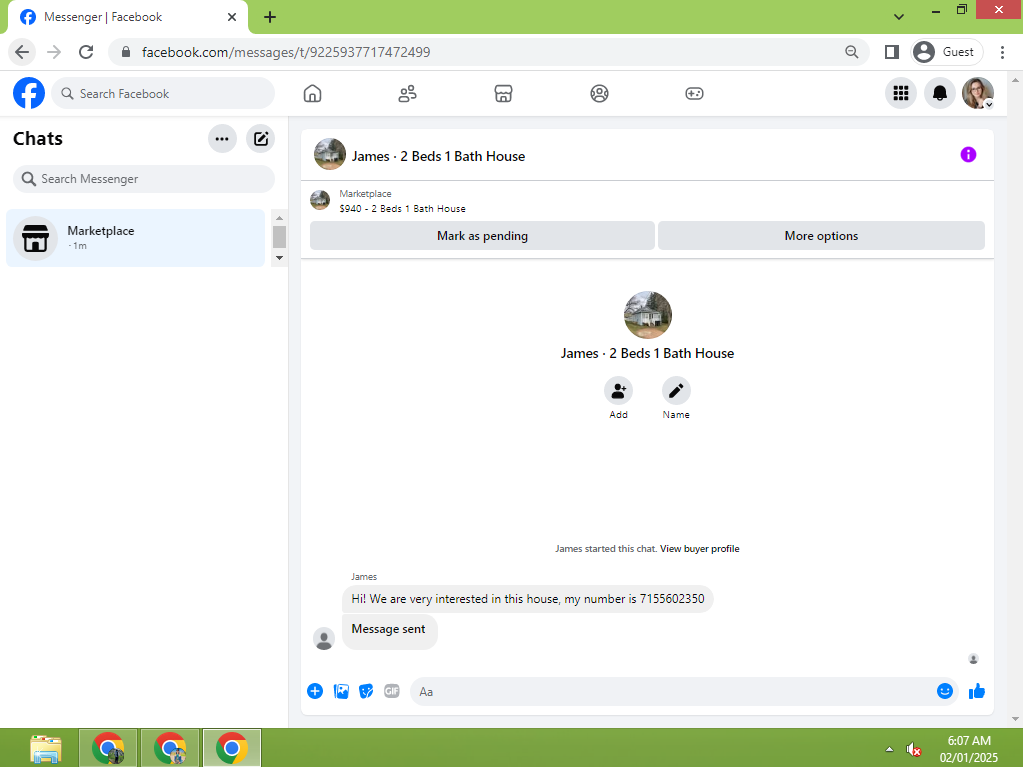Open the Facebook menu grid icon

901,93
